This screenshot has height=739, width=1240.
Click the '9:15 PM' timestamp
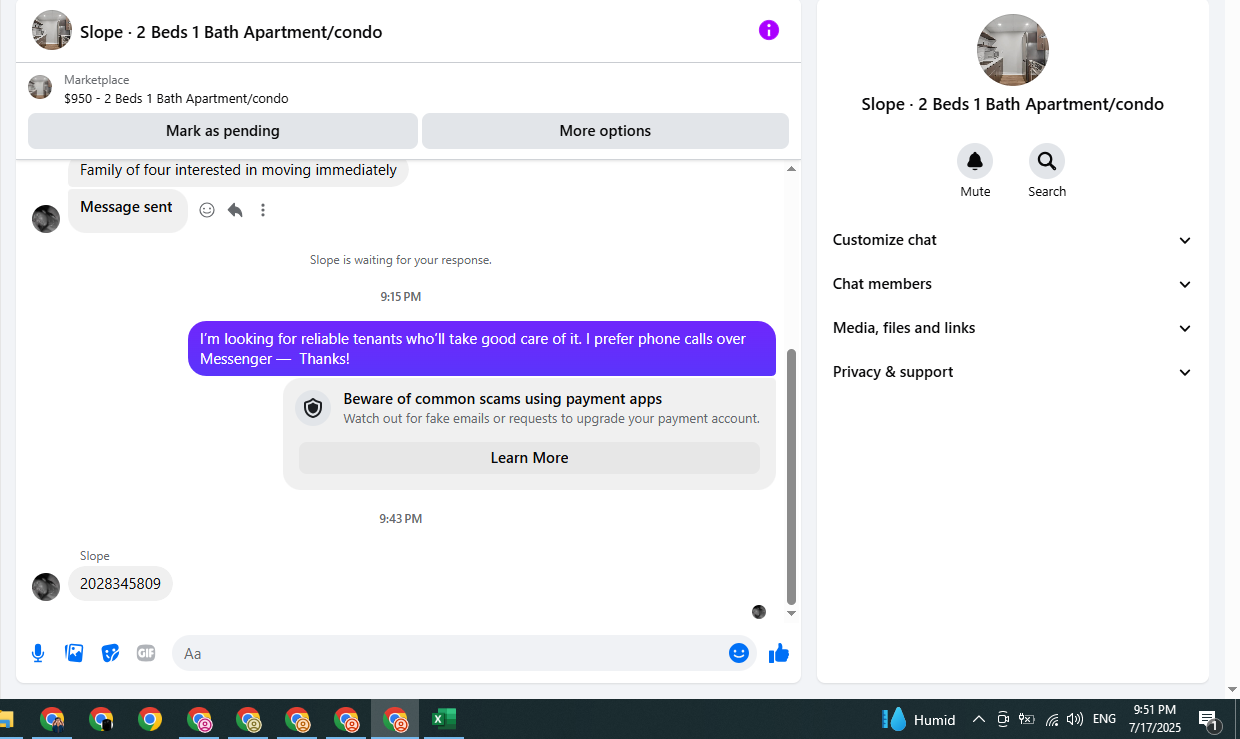(x=401, y=297)
